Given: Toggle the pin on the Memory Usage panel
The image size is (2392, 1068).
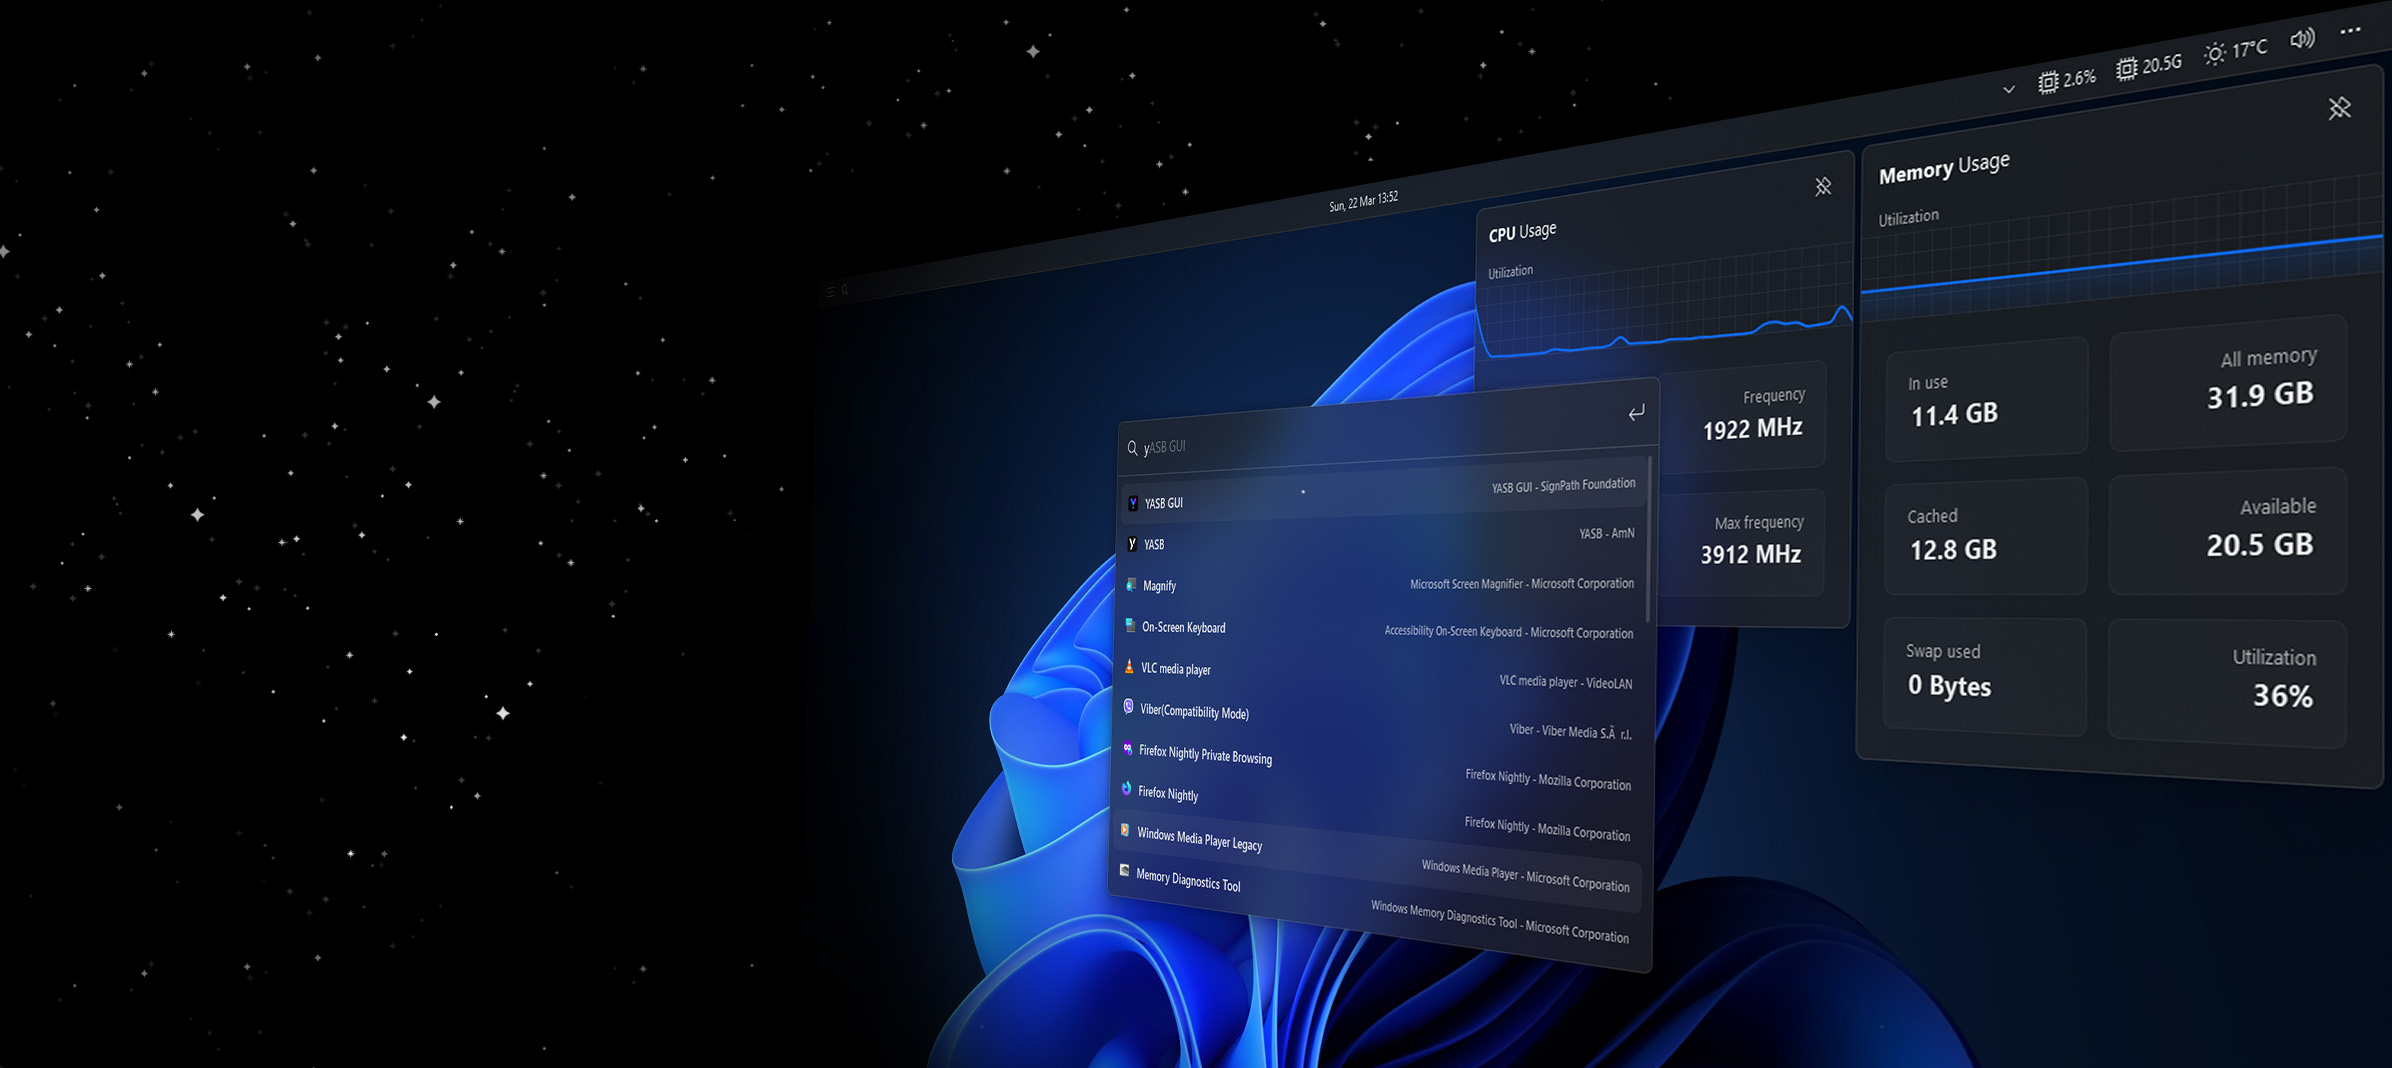Looking at the screenshot, I should 2339,108.
